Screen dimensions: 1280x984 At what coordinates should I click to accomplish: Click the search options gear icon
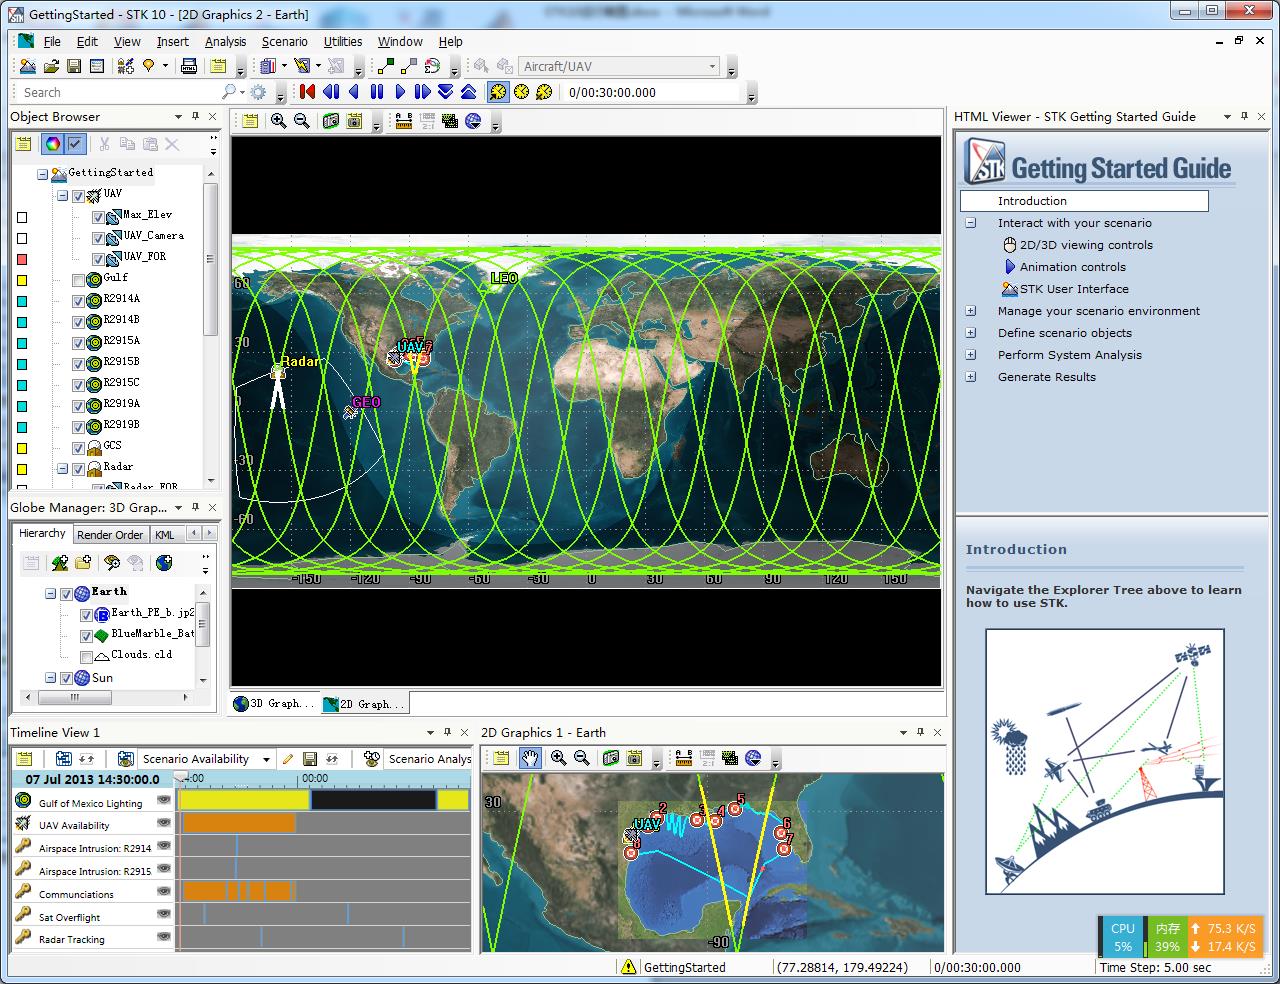tap(258, 92)
